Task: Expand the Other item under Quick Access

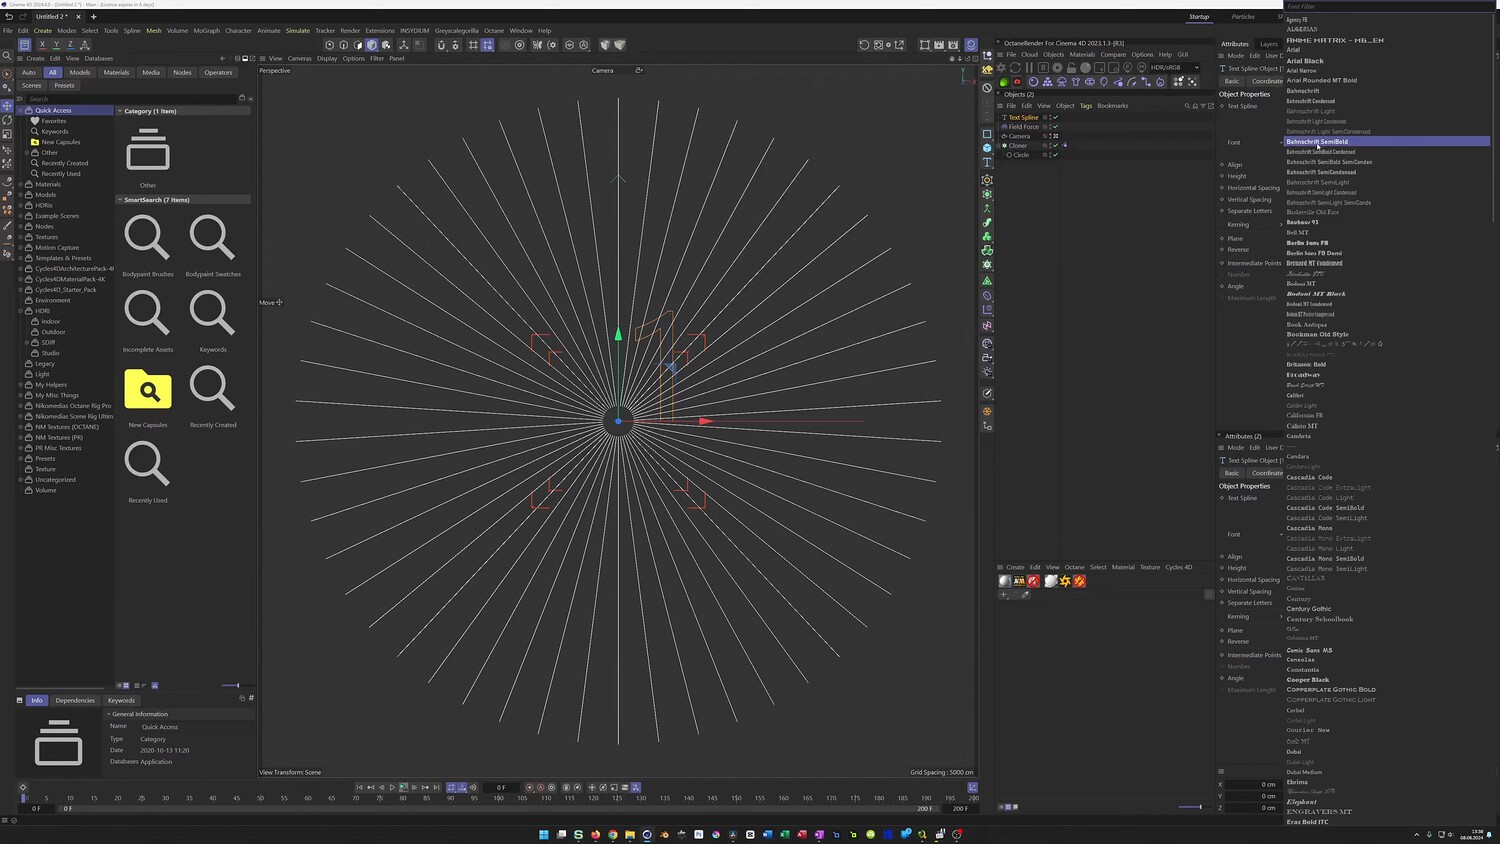Action: coord(27,153)
